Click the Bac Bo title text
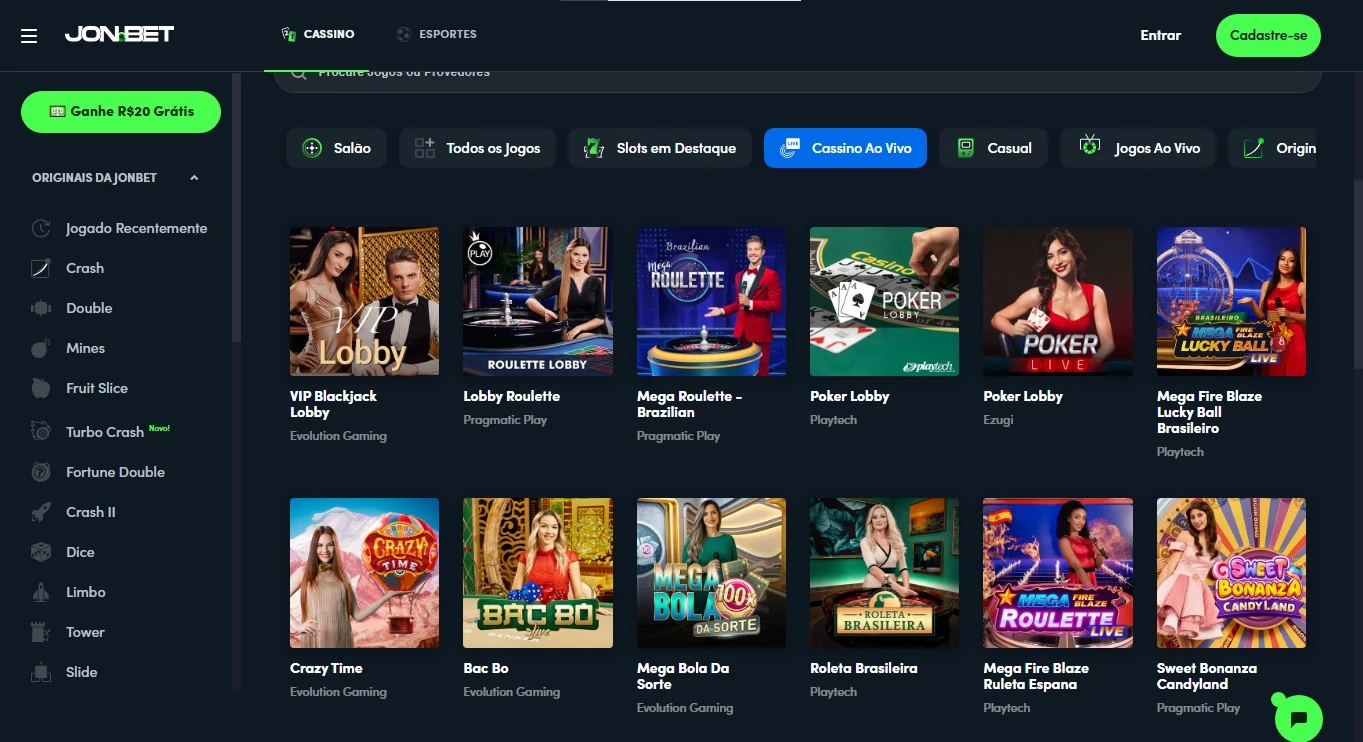This screenshot has height=742, width=1363. (486, 668)
